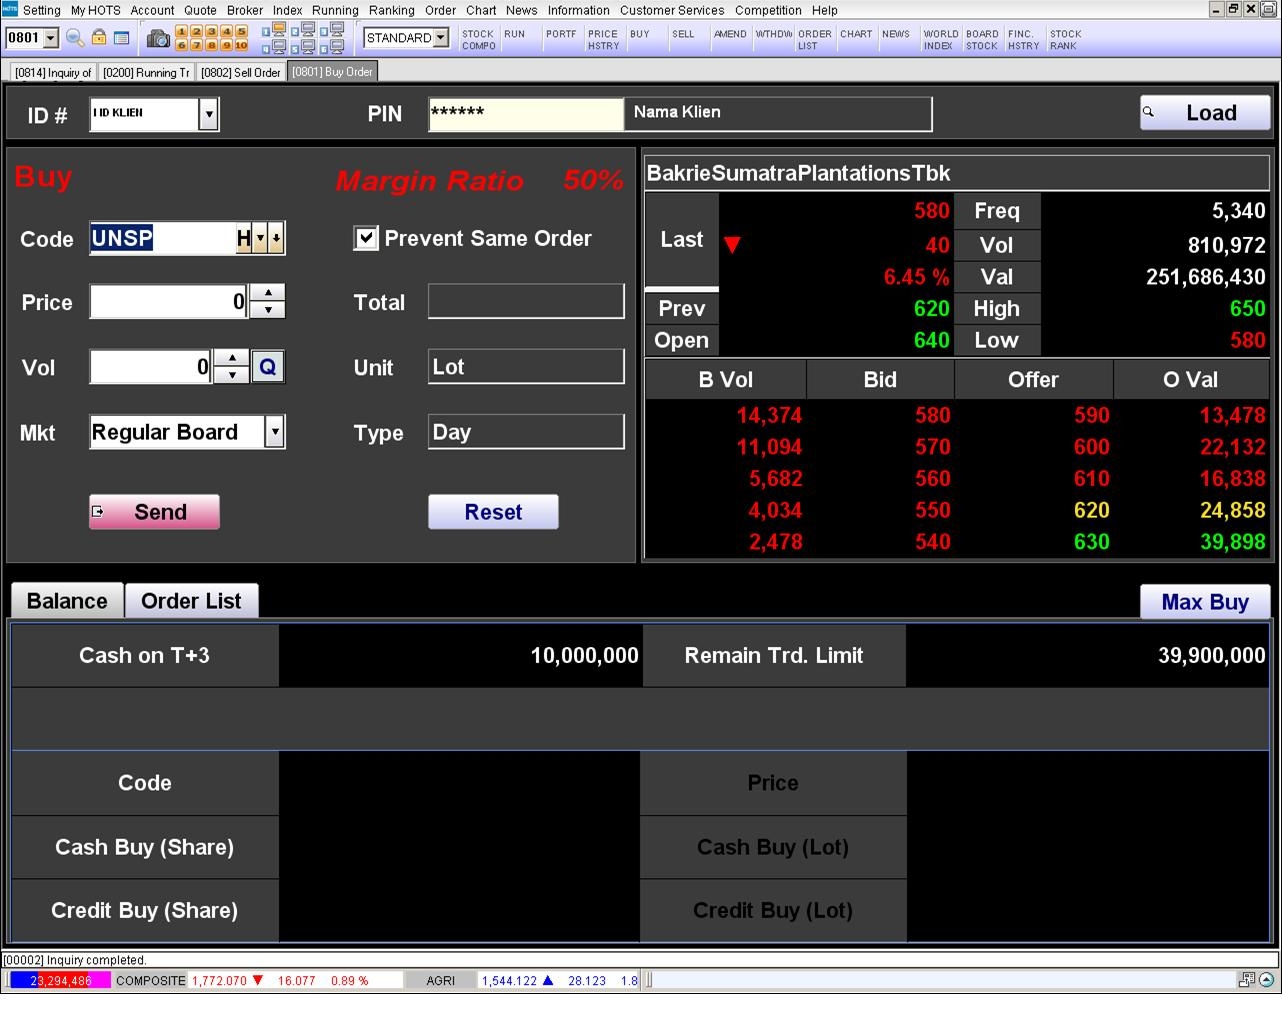Click the Reset button
The width and height of the screenshot is (1282, 1014).
point(493,512)
